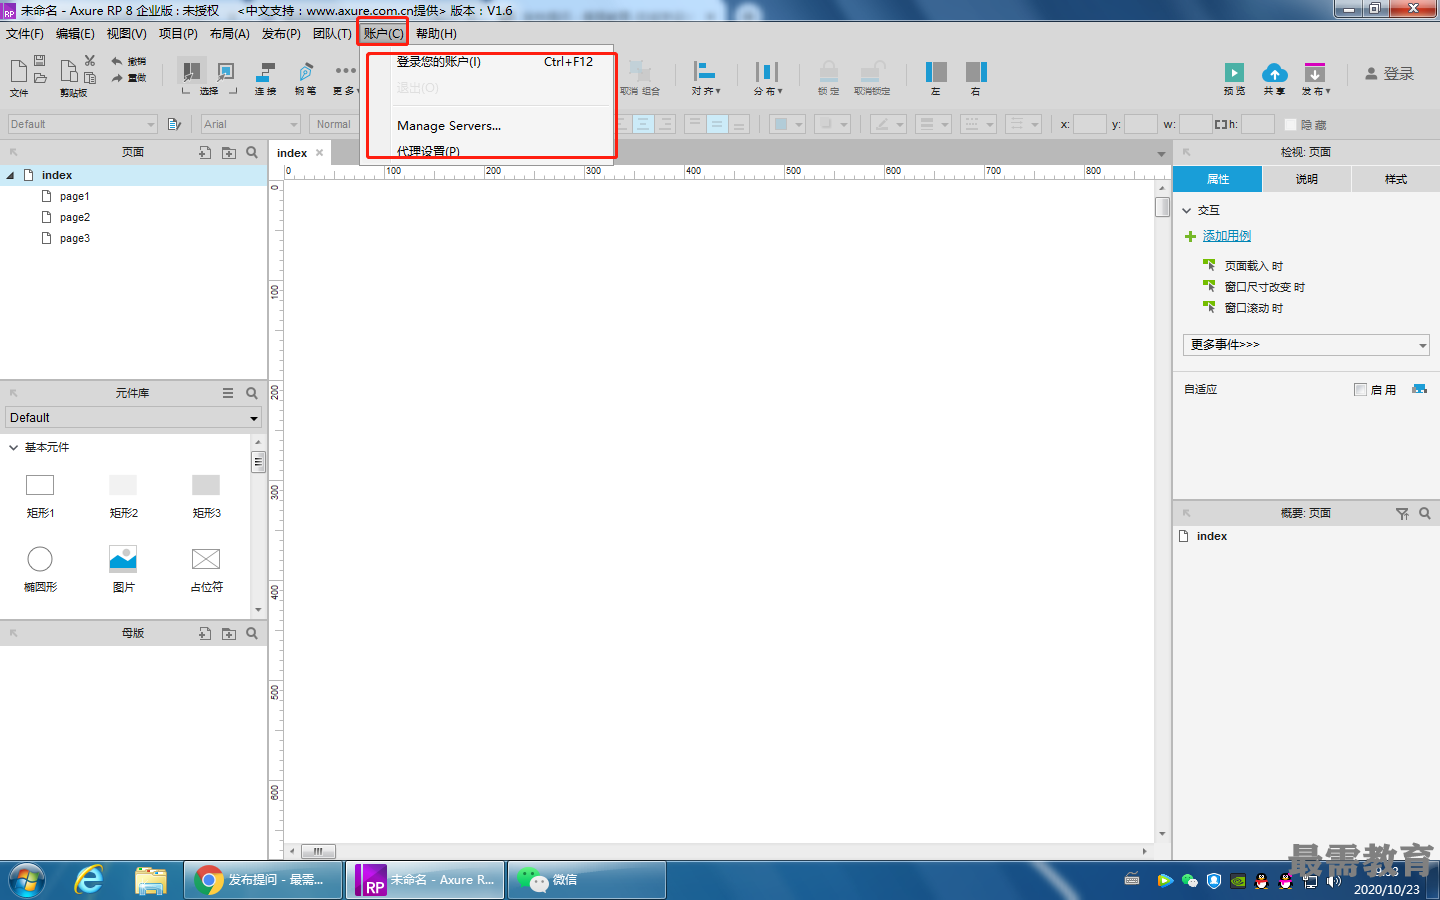Click the x position input field
1440x900 pixels.
tap(1090, 124)
